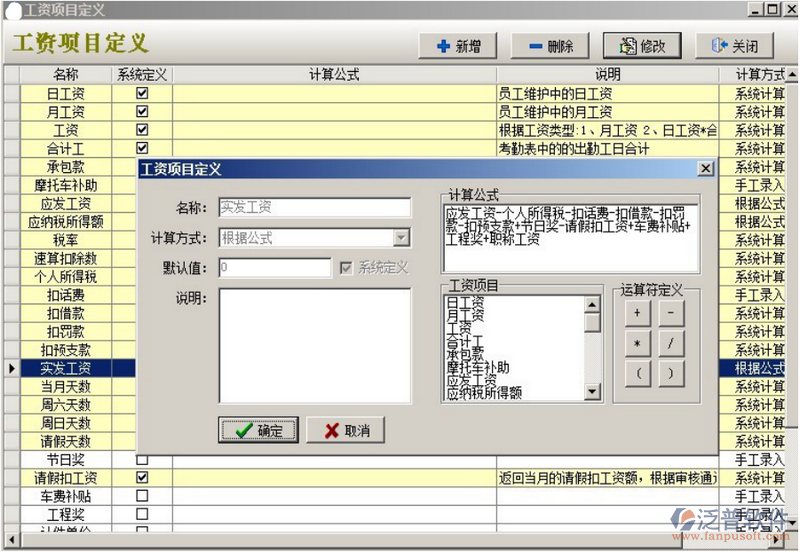Click the 新增 (Add) toolbar button
800x552 pixels.
pos(458,46)
